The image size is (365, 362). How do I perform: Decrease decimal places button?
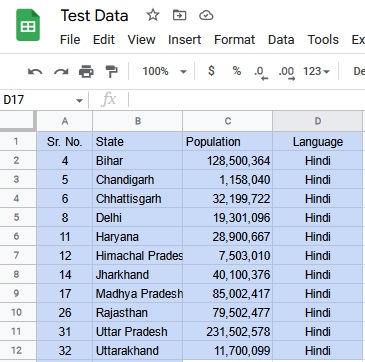click(x=261, y=73)
